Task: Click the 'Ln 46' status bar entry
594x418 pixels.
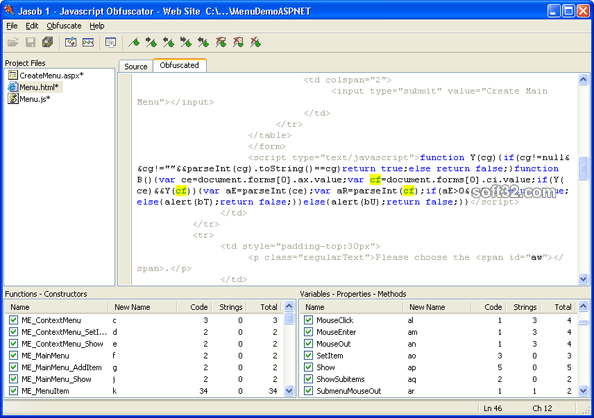Action: pyautogui.click(x=492, y=408)
